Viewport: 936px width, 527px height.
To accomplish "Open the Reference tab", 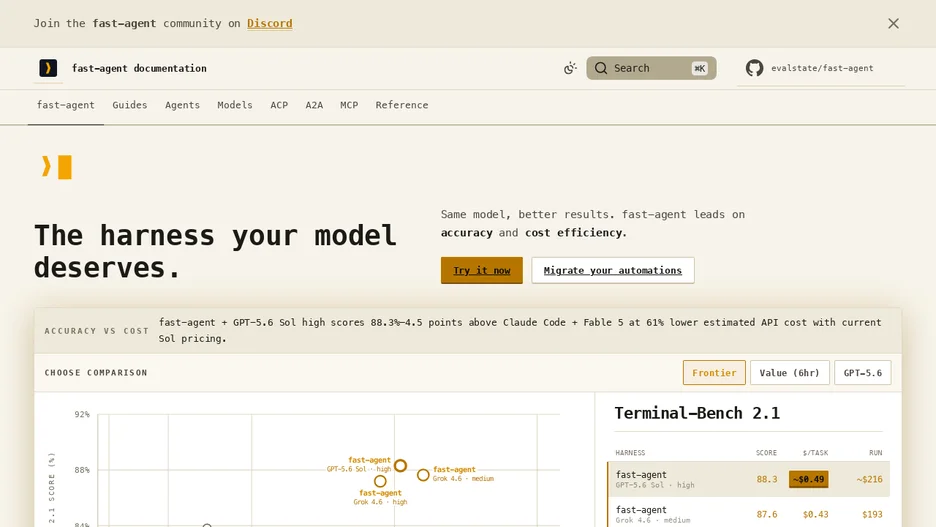I will [x=402, y=105].
